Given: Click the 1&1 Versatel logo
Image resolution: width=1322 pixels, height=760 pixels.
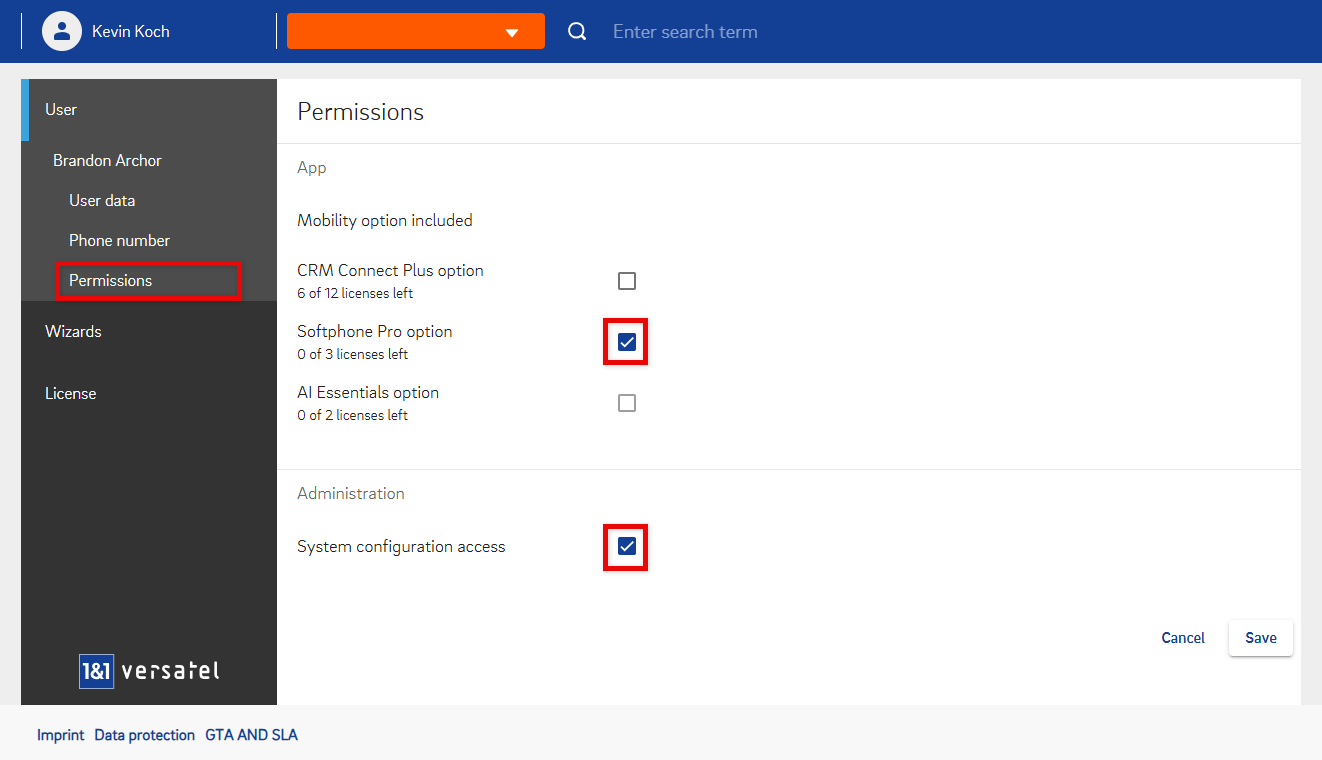Looking at the screenshot, I should tap(149, 671).
